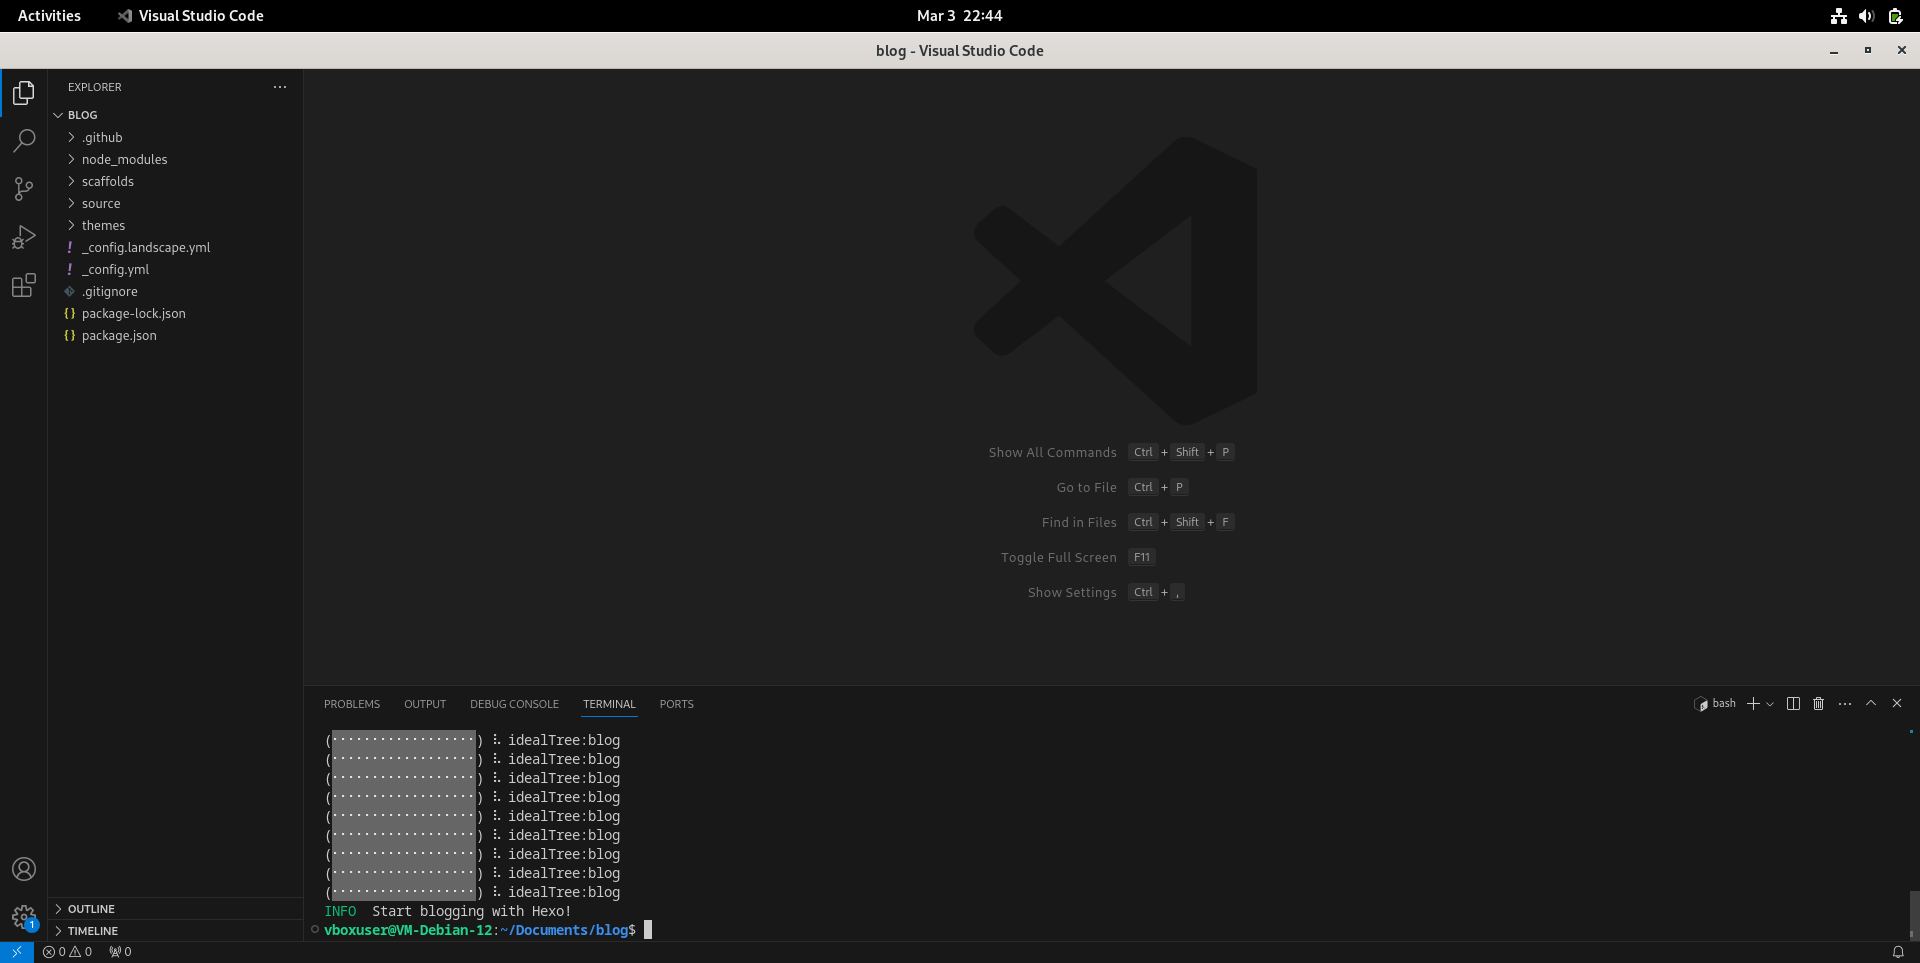Switch to the PORTS tab
1920x963 pixels.
(x=676, y=704)
